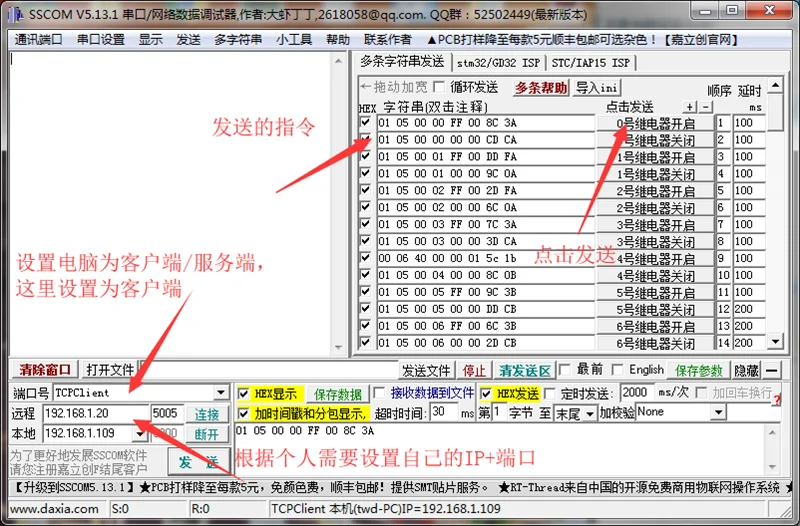800x526 pixels.
Task: Click the large 发送 send button
Action: pyautogui.click(x=198, y=462)
